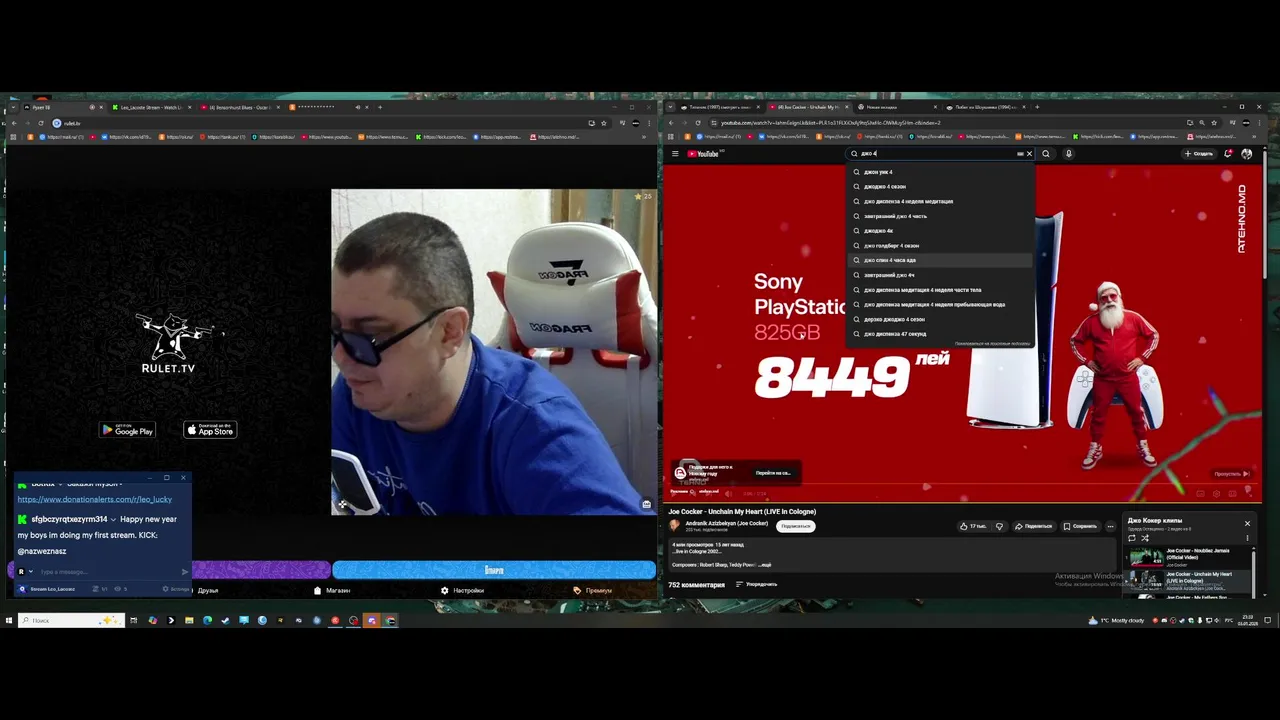This screenshot has width=1280, height=720.
Task: Play playlist item Joe Cocker N'oubliez Jamais
Action: pos(1190,558)
